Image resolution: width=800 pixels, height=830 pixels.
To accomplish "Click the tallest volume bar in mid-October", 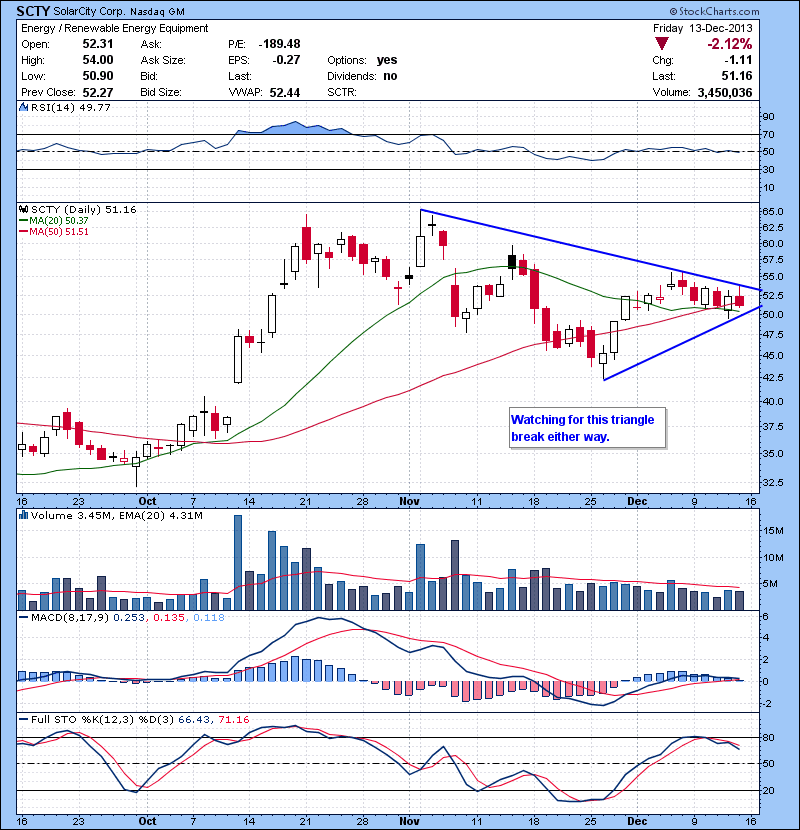I will 238,562.
